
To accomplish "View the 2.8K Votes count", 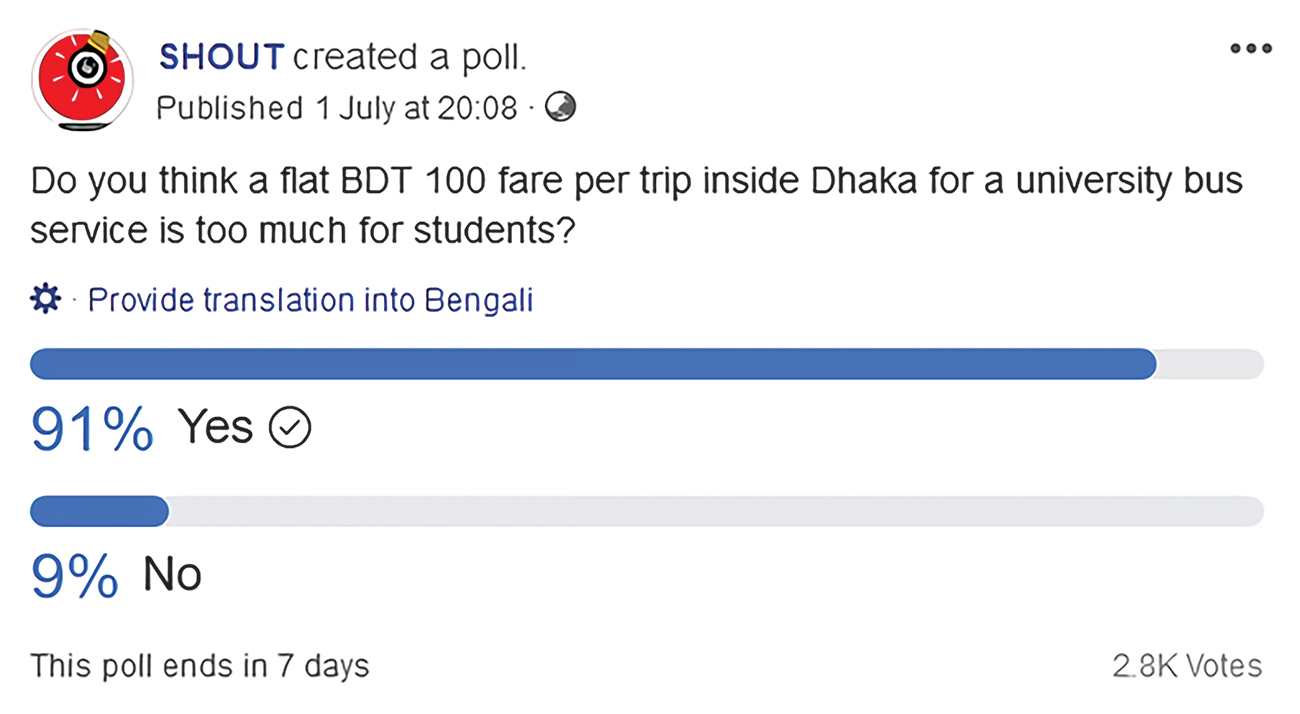I will 1186,666.
